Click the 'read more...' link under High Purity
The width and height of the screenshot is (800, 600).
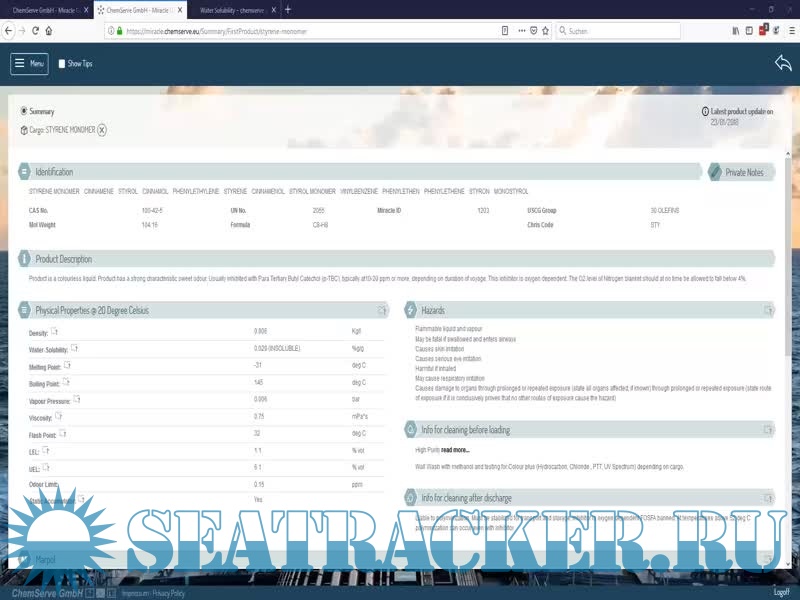455,450
